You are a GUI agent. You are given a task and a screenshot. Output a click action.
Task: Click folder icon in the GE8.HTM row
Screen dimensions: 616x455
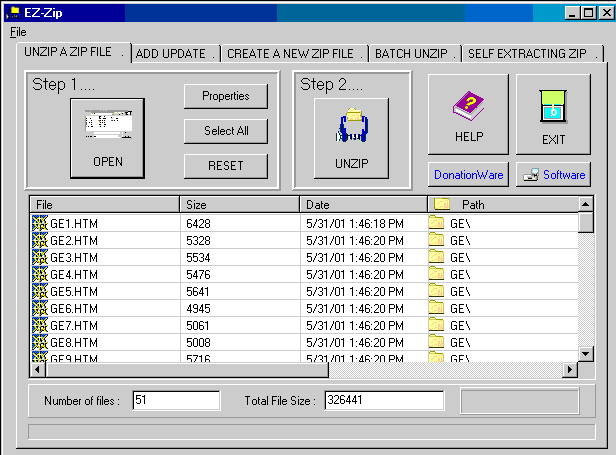[x=436, y=341]
